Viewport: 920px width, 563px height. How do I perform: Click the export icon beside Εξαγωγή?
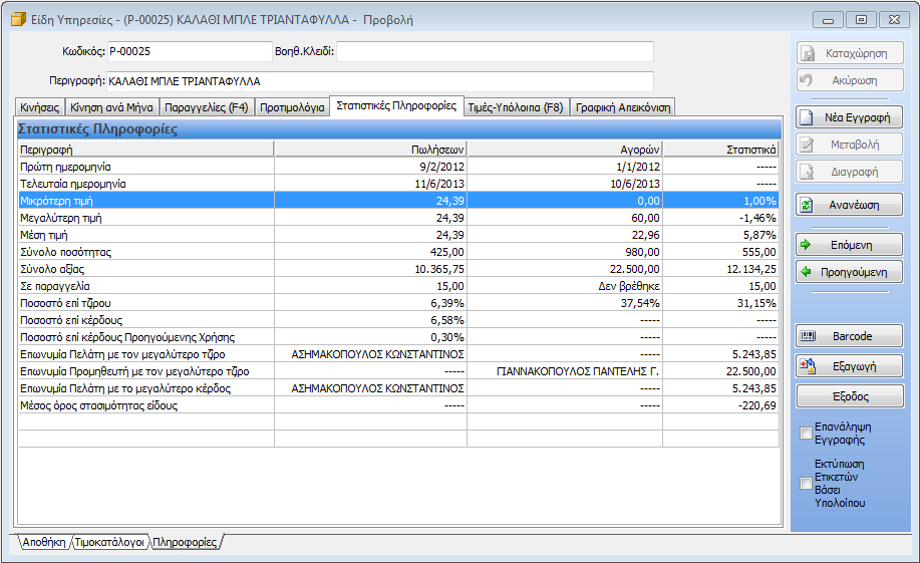(x=807, y=366)
